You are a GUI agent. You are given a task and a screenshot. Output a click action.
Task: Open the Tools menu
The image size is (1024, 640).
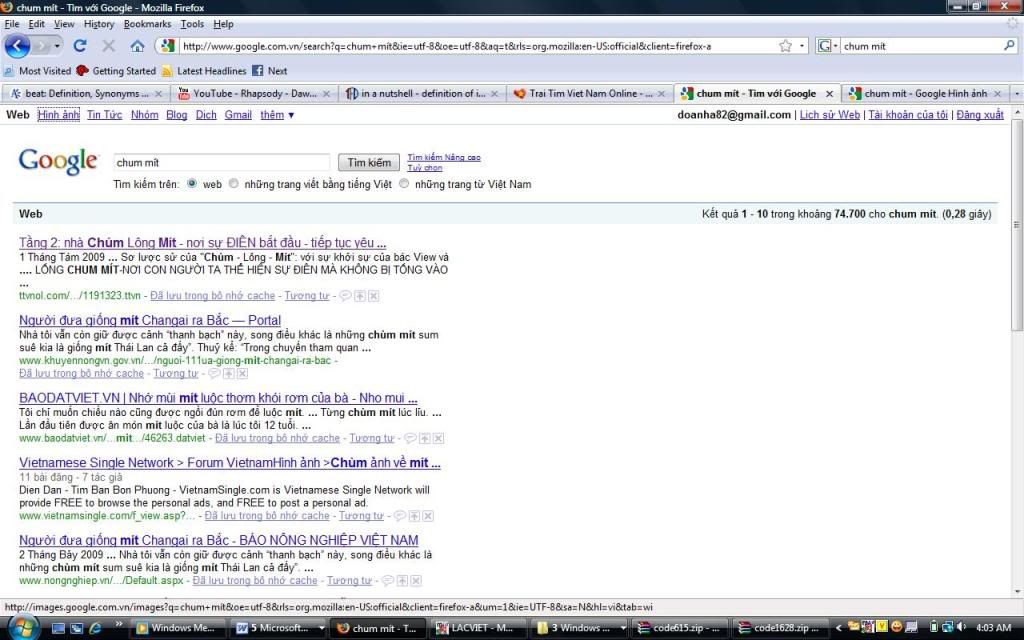[x=192, y=24]
